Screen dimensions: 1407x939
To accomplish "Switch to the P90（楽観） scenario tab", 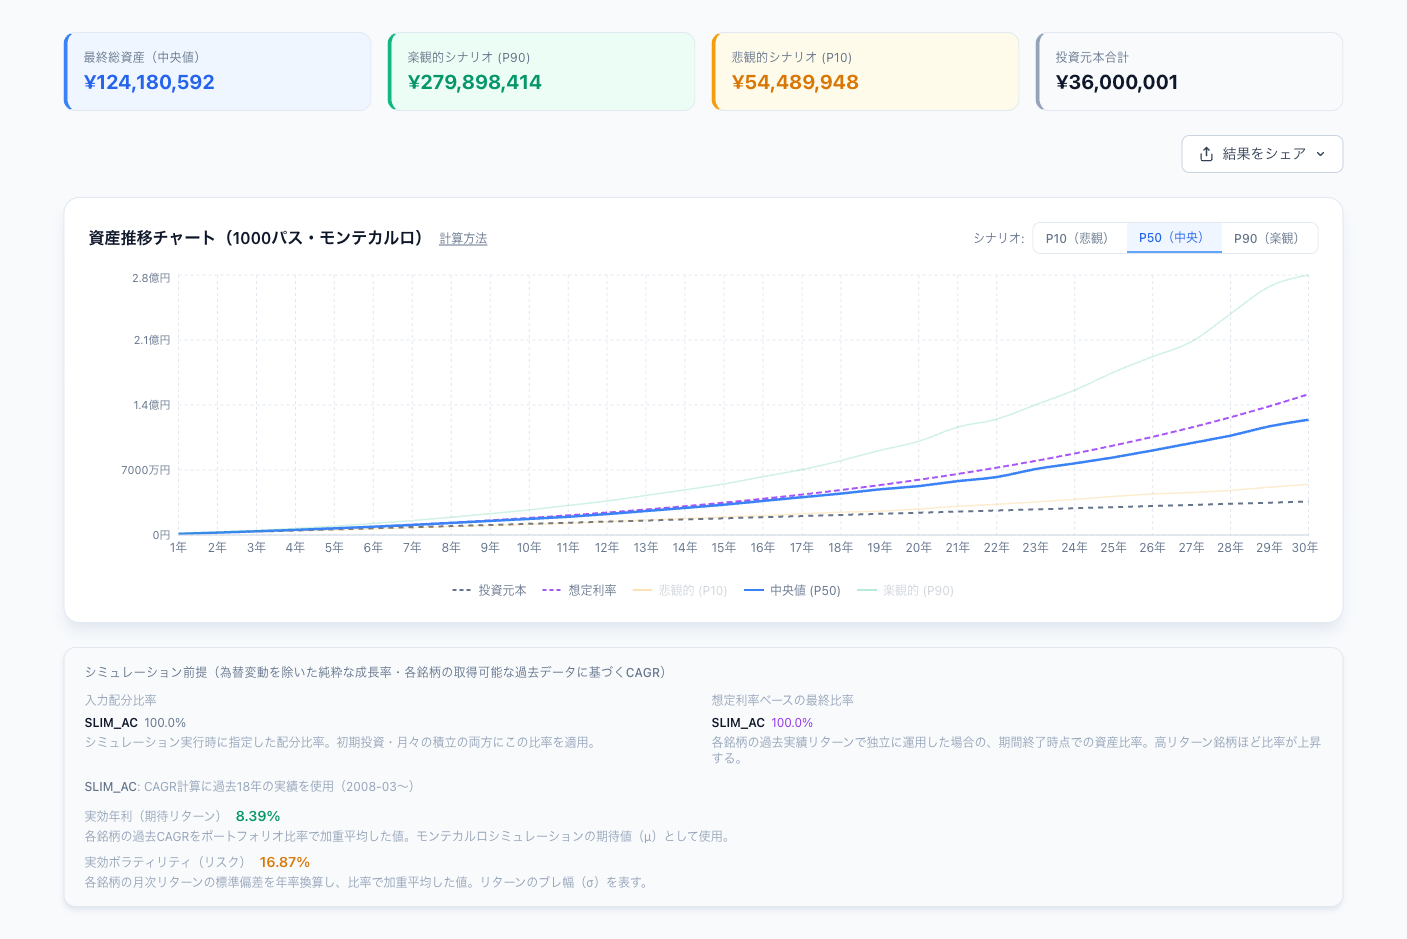I will 1269,238.
